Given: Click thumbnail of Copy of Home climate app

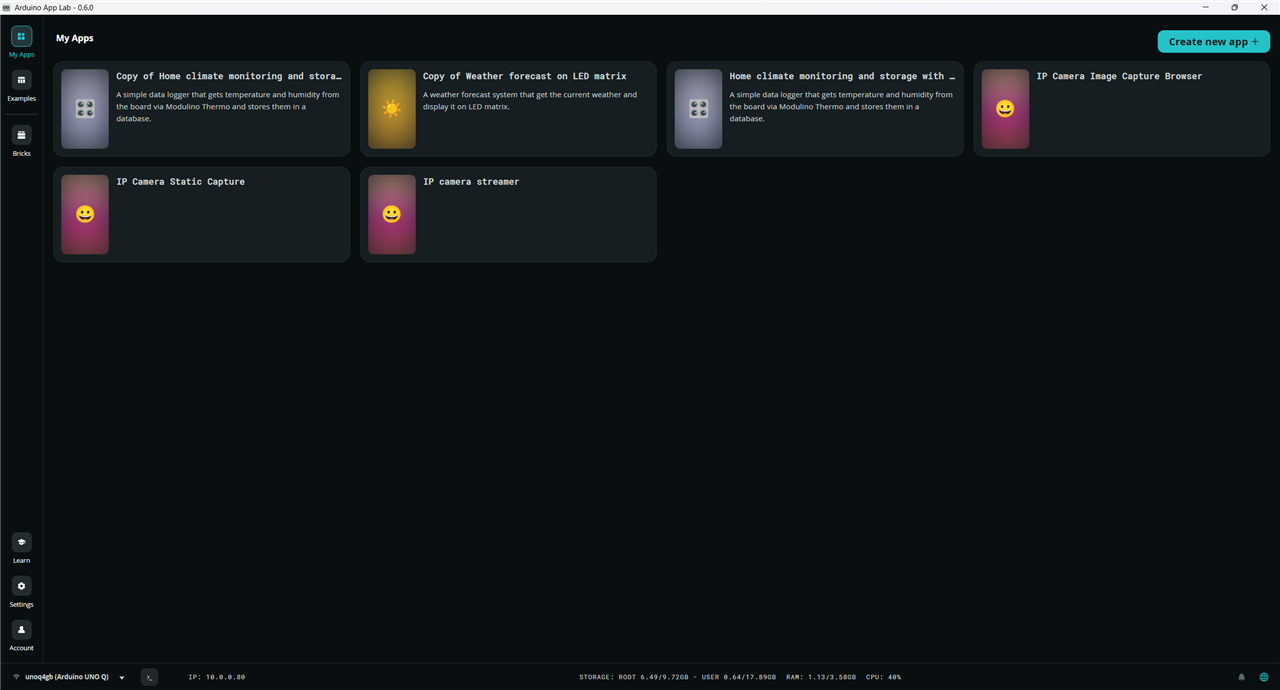Looking at the screenshot, I should click(85, 109).
